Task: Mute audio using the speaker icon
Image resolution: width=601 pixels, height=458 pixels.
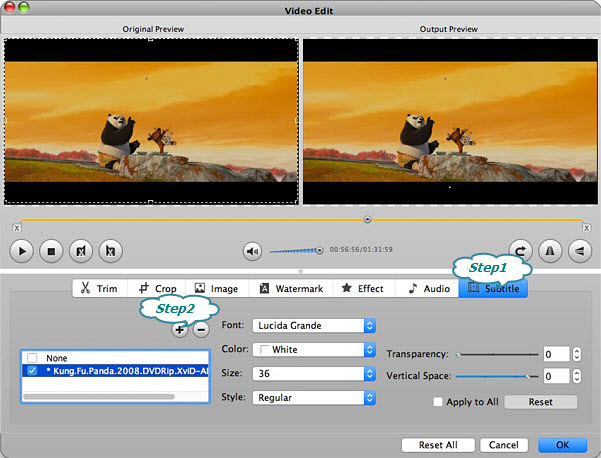Action: [x=252, y=251]
